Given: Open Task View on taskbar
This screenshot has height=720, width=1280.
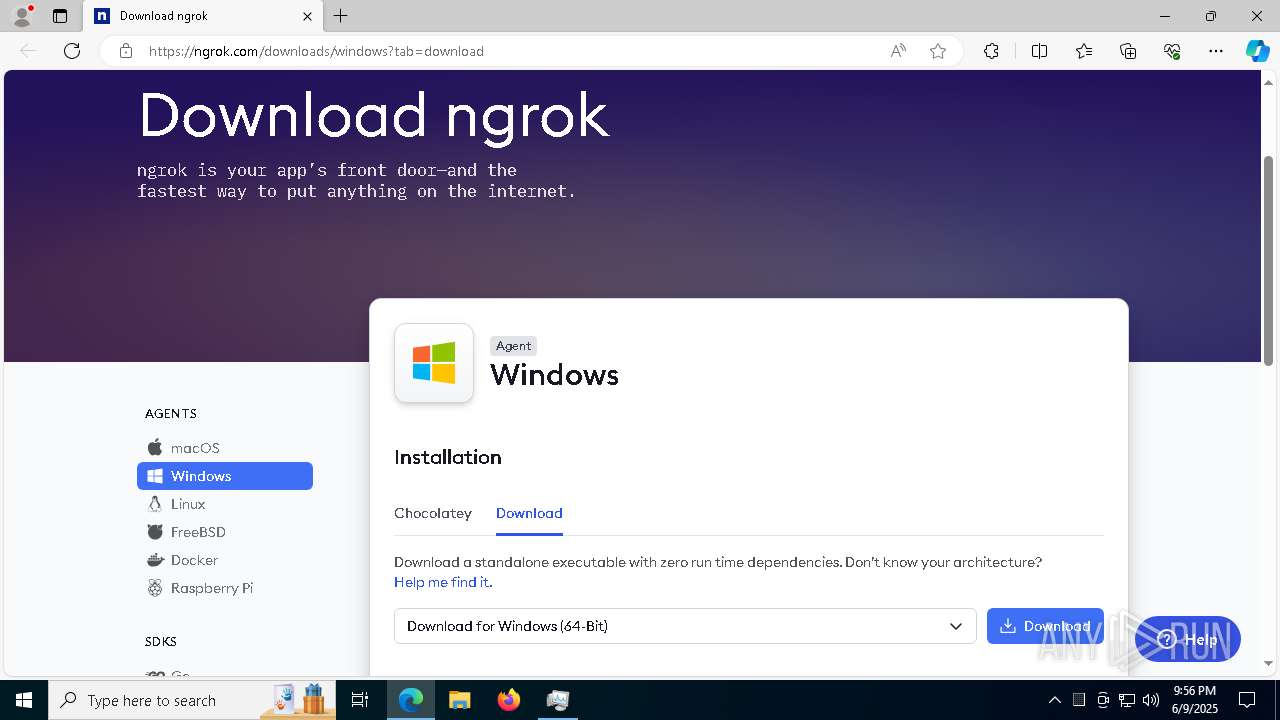Looking at the screenshot, I should pyautogui.click(x=360, y=700).
